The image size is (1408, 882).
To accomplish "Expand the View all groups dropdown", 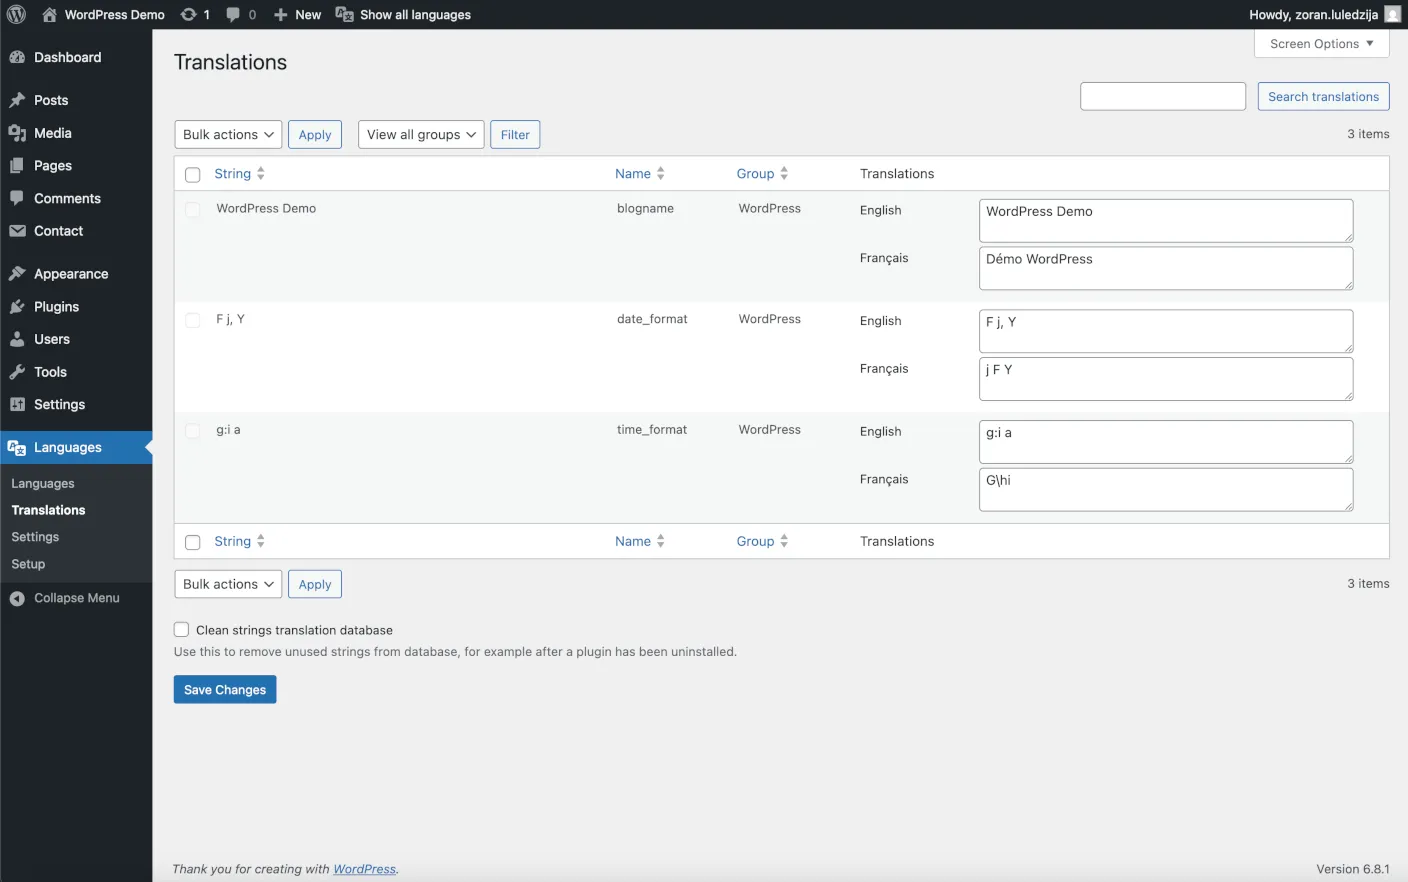I will 421,135.
